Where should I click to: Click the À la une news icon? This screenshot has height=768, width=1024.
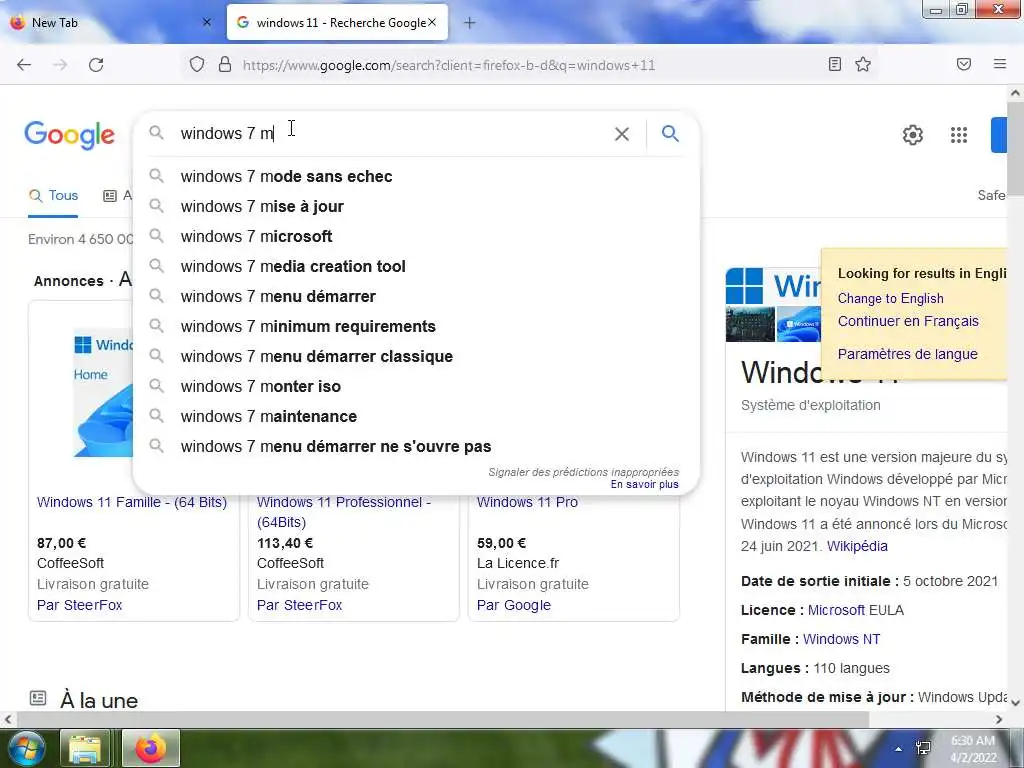coord(38,698)
